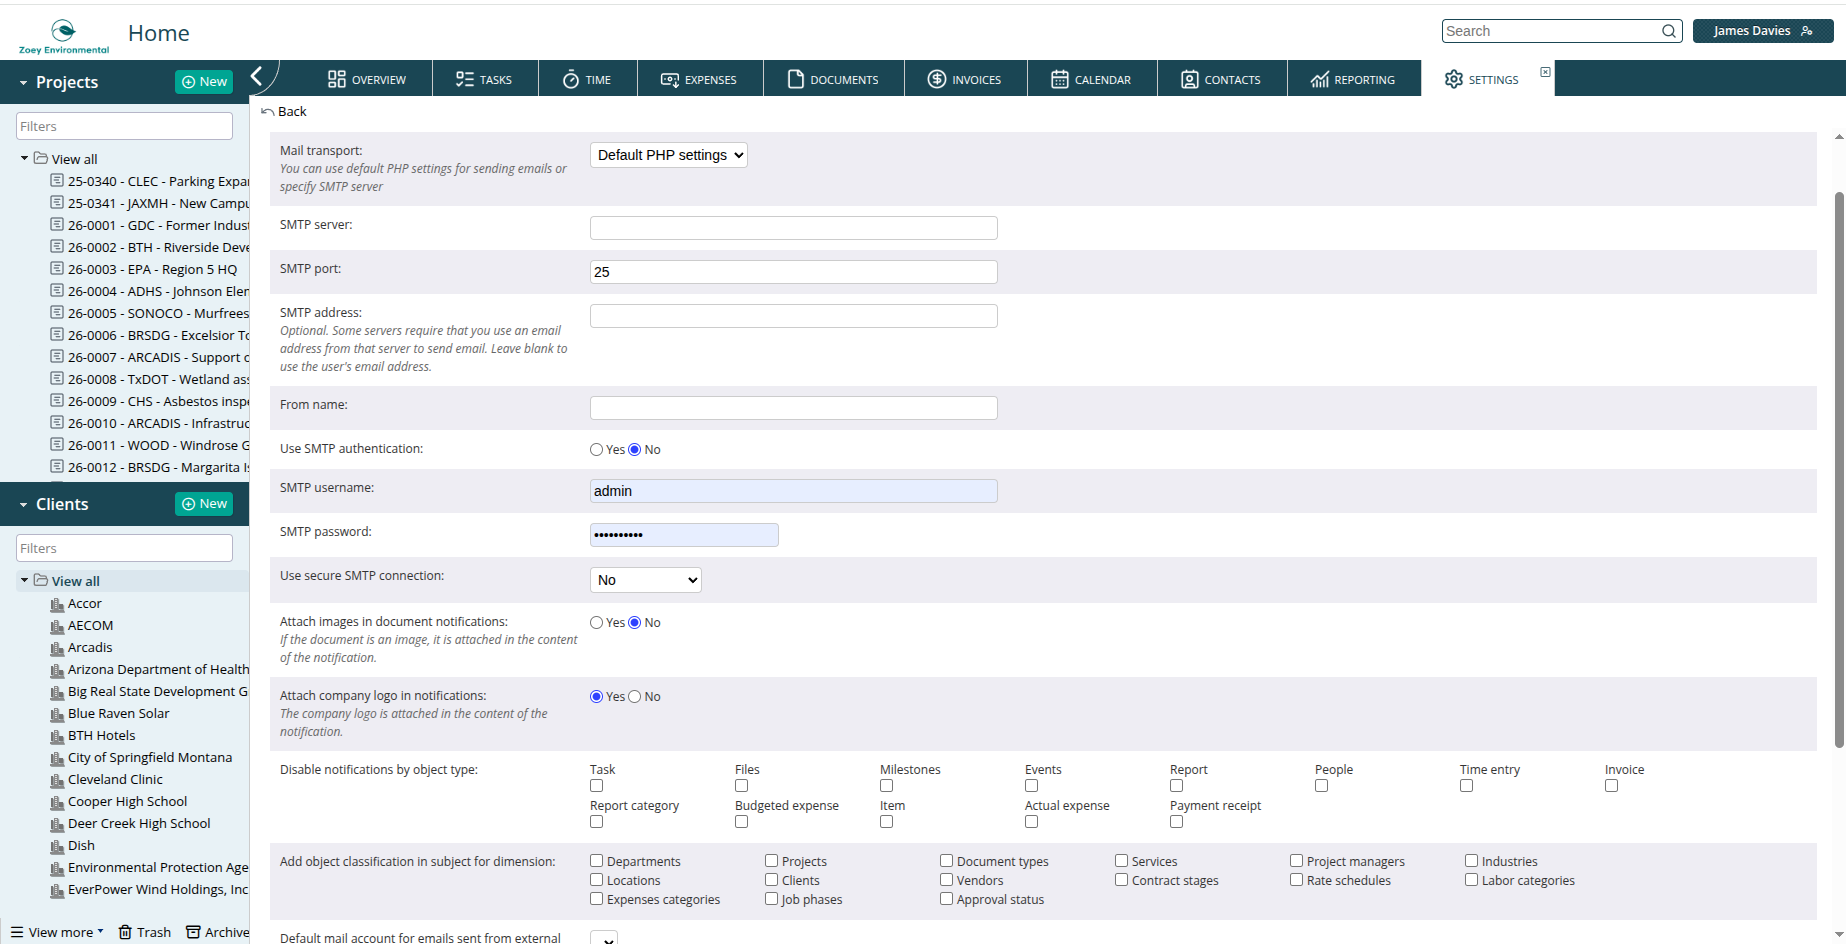Image resolution: width=1846 pixels, height=944 pixels.
Task: Click the SMTP password field
Action: pos(684,535)
